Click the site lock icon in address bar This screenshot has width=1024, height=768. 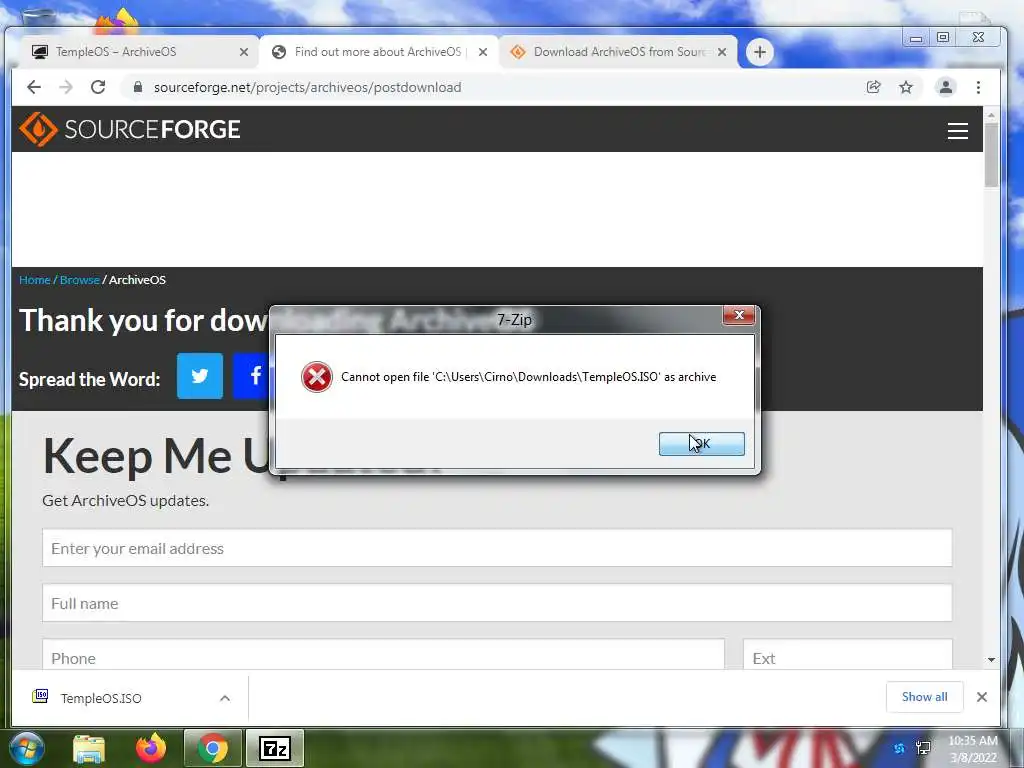click(x=137, y=87)
